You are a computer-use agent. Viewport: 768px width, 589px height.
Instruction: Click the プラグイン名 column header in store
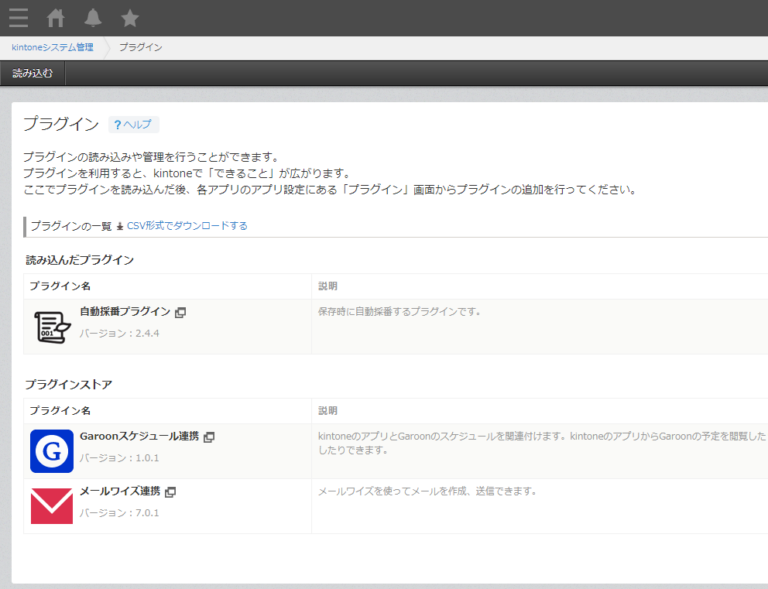(x=60, y=411)
